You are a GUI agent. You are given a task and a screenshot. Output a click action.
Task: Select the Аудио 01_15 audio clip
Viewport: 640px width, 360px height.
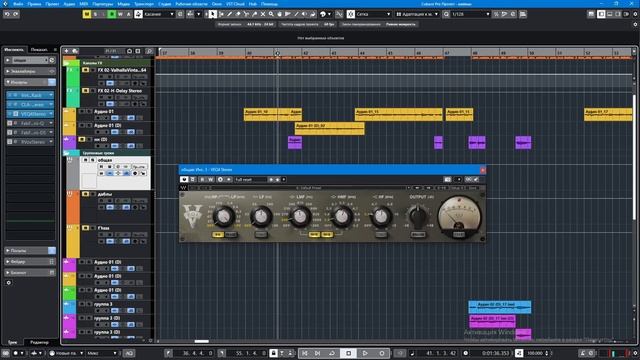click(398, 114)
